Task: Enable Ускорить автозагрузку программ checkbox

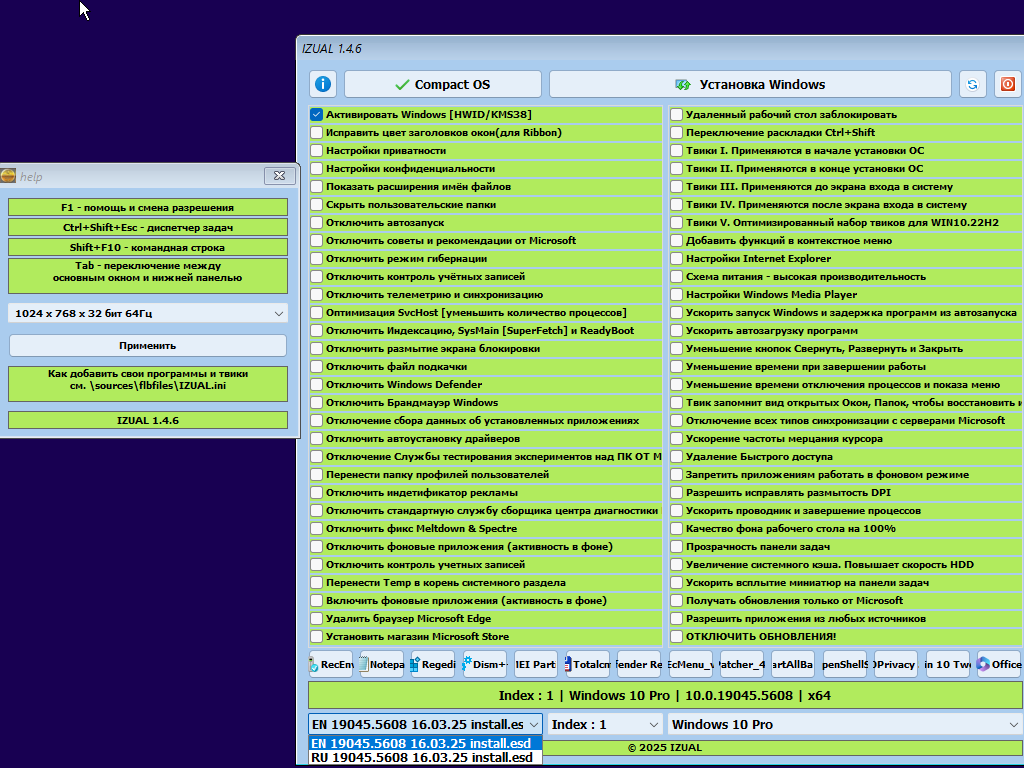Action: [677, 330]
